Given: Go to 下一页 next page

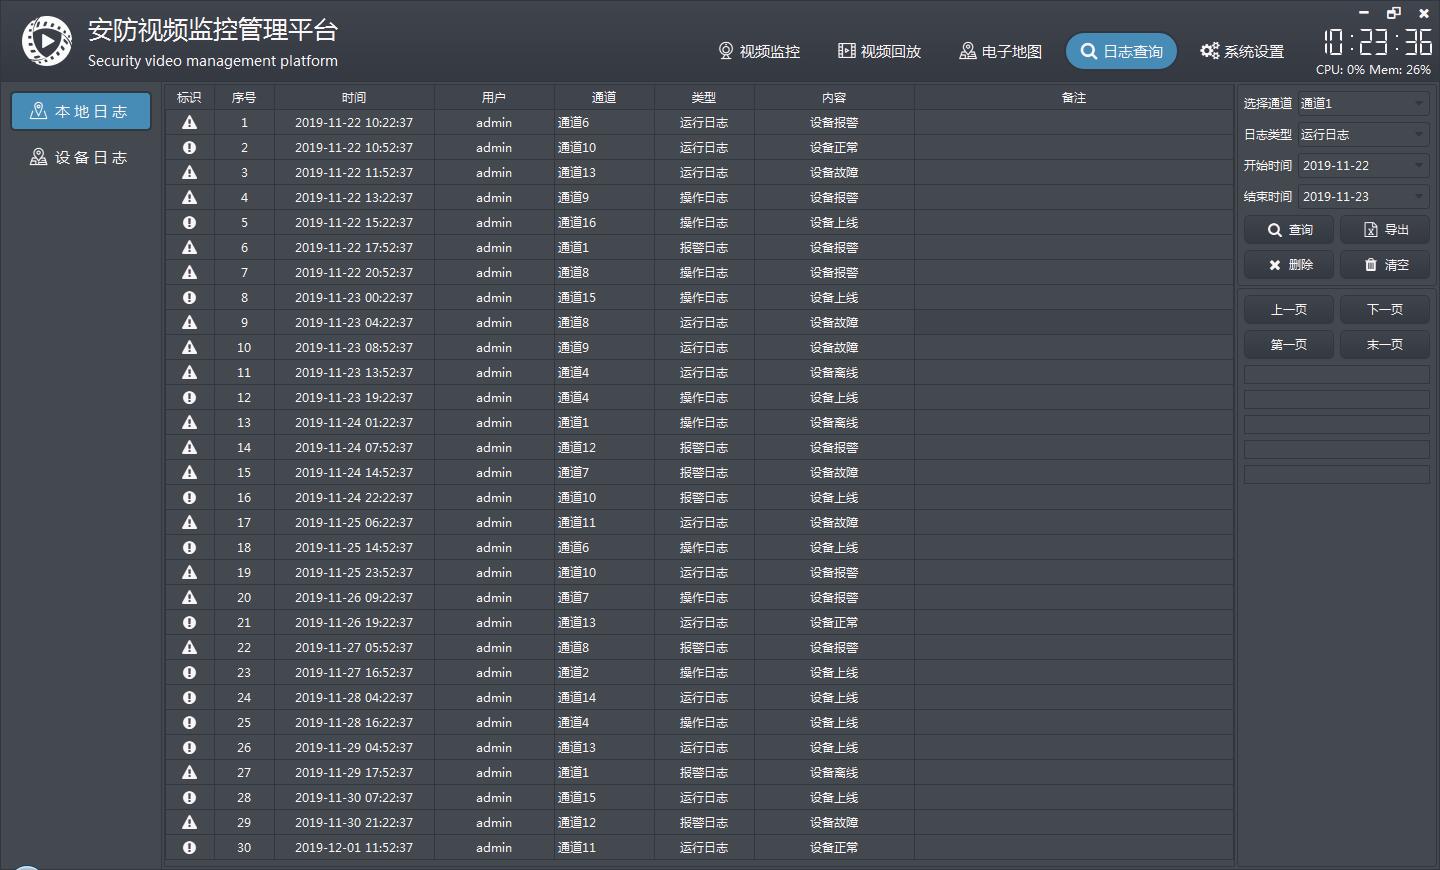Looking at the screenshot, I should 1385,310.
